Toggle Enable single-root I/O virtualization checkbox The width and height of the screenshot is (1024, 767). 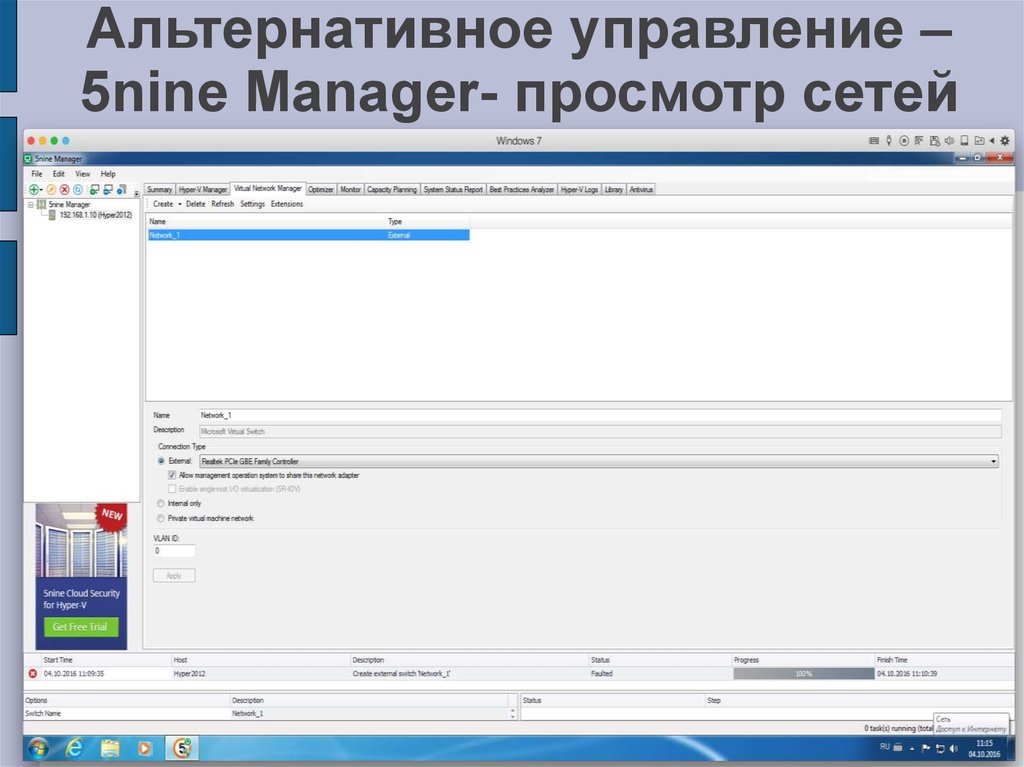172,489
